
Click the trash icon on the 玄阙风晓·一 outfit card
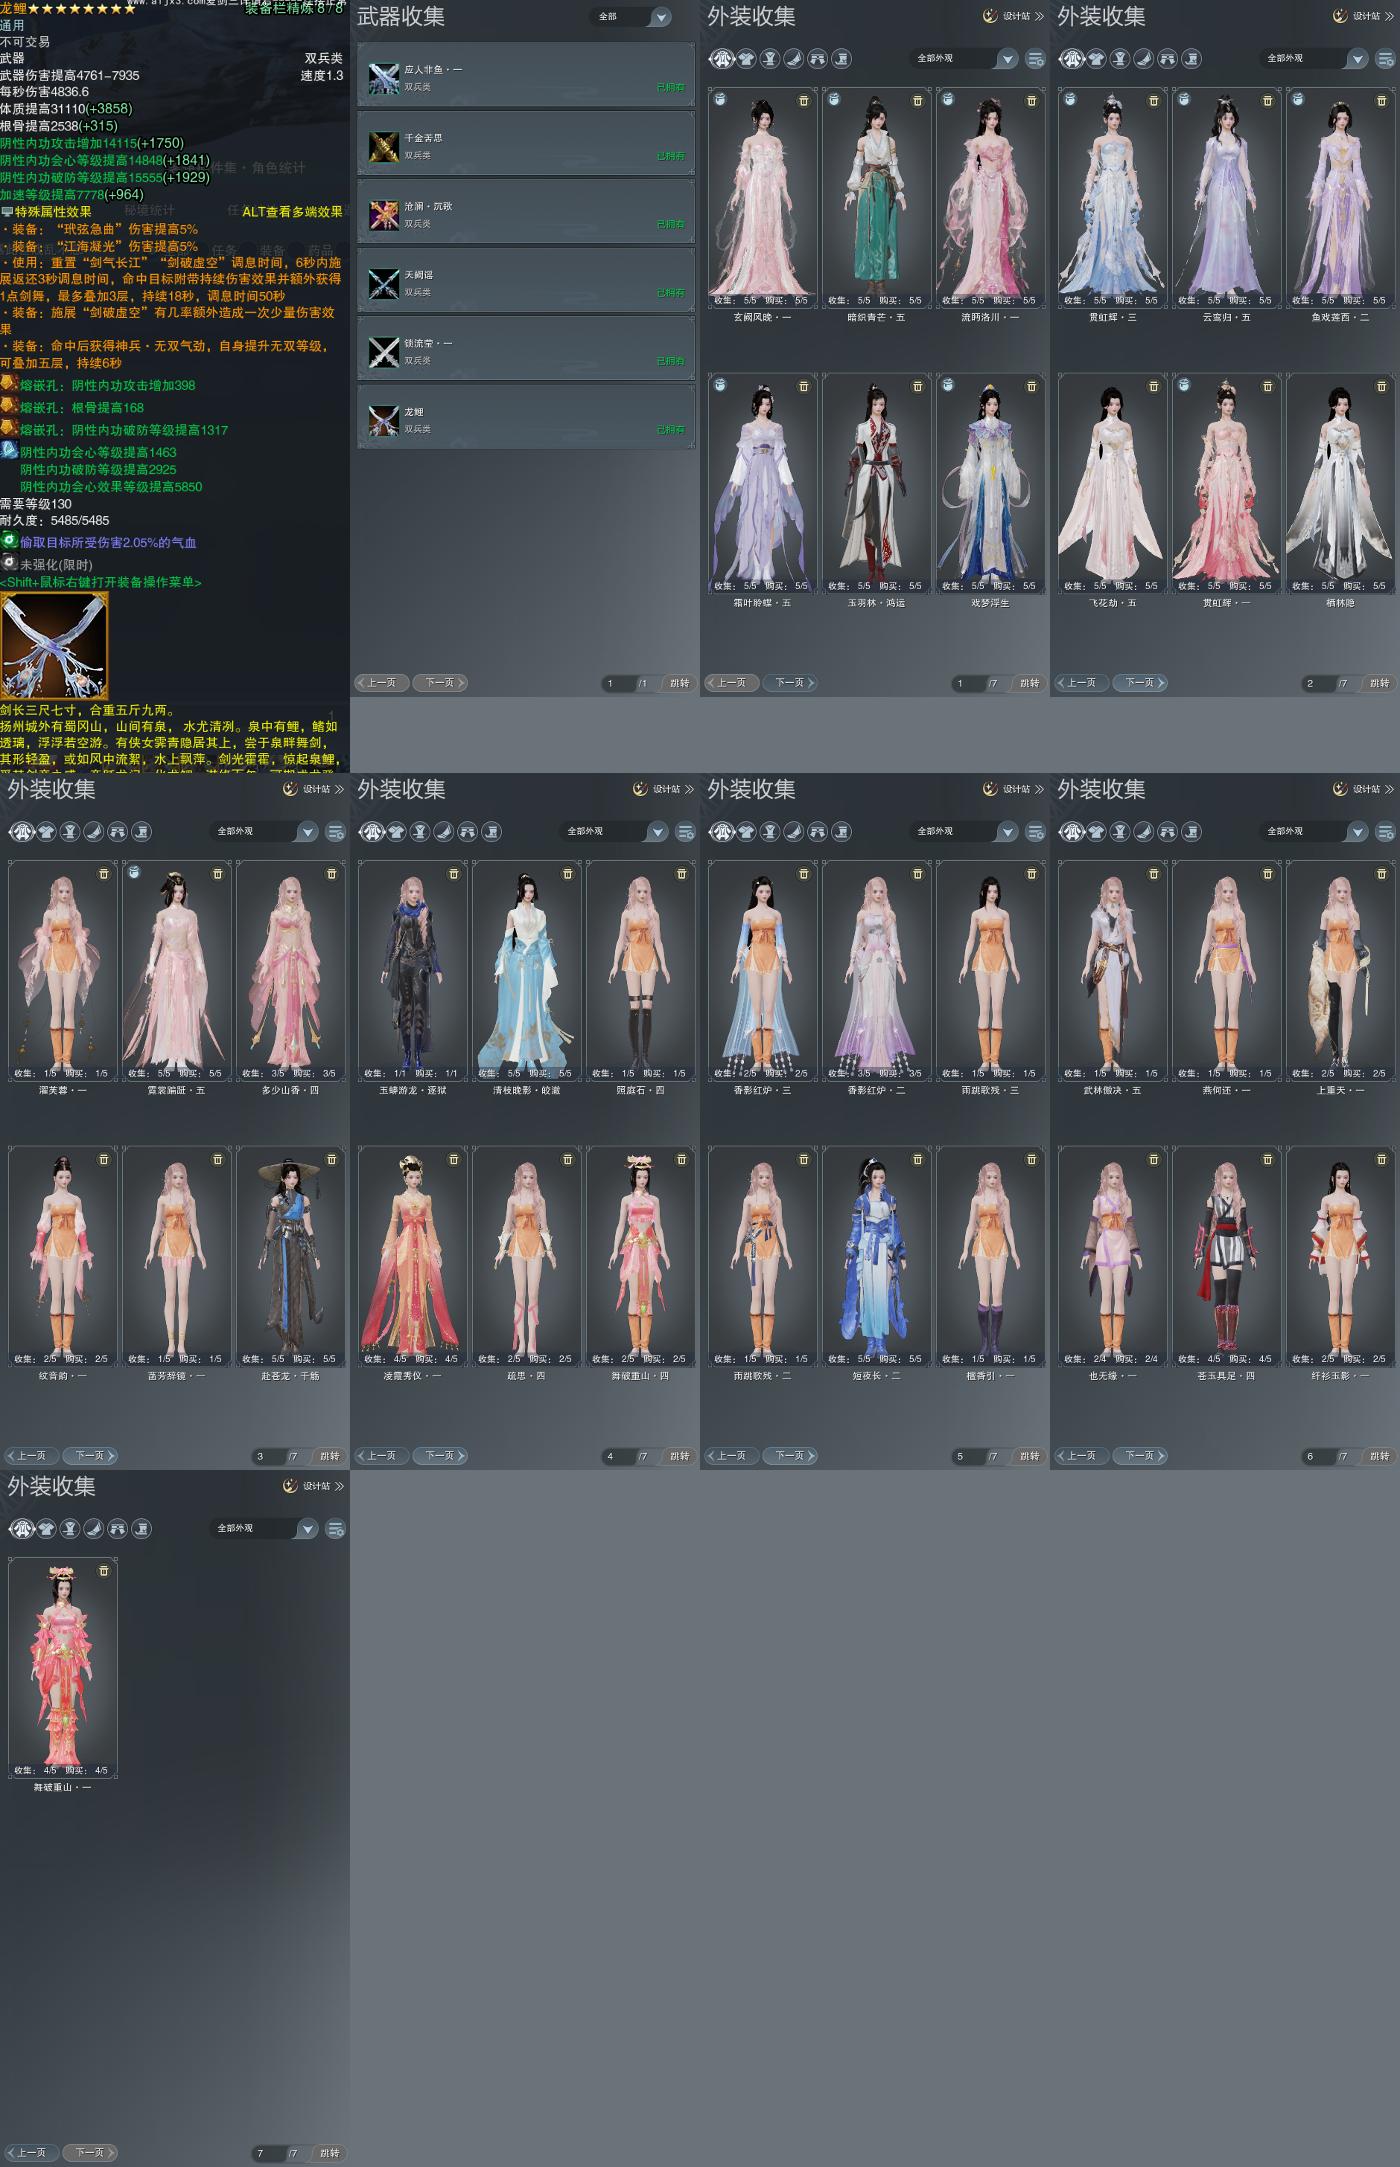pyautogui.click(x=804, y=101)
